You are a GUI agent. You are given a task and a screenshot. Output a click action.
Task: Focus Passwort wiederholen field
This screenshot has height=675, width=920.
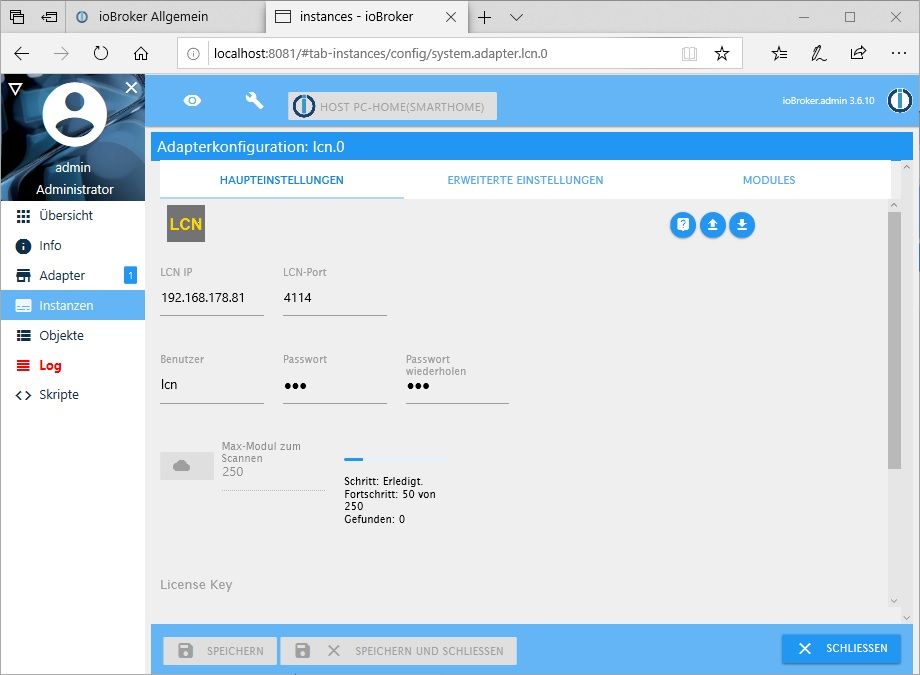click(457, 386)
